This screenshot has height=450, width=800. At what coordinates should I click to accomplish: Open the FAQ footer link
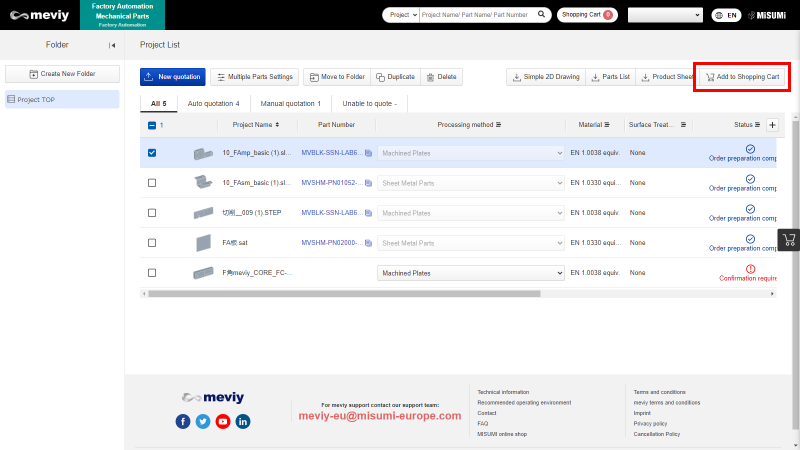483,423
